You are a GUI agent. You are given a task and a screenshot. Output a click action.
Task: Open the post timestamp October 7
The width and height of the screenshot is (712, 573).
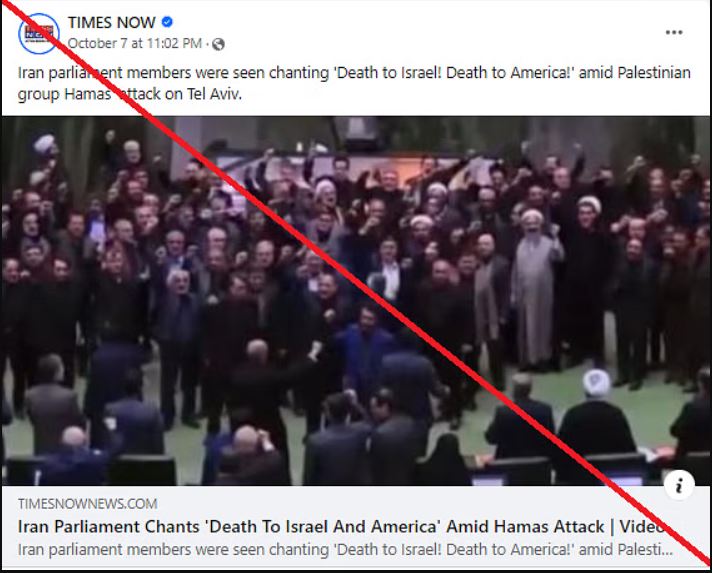(x=134, y=44)
